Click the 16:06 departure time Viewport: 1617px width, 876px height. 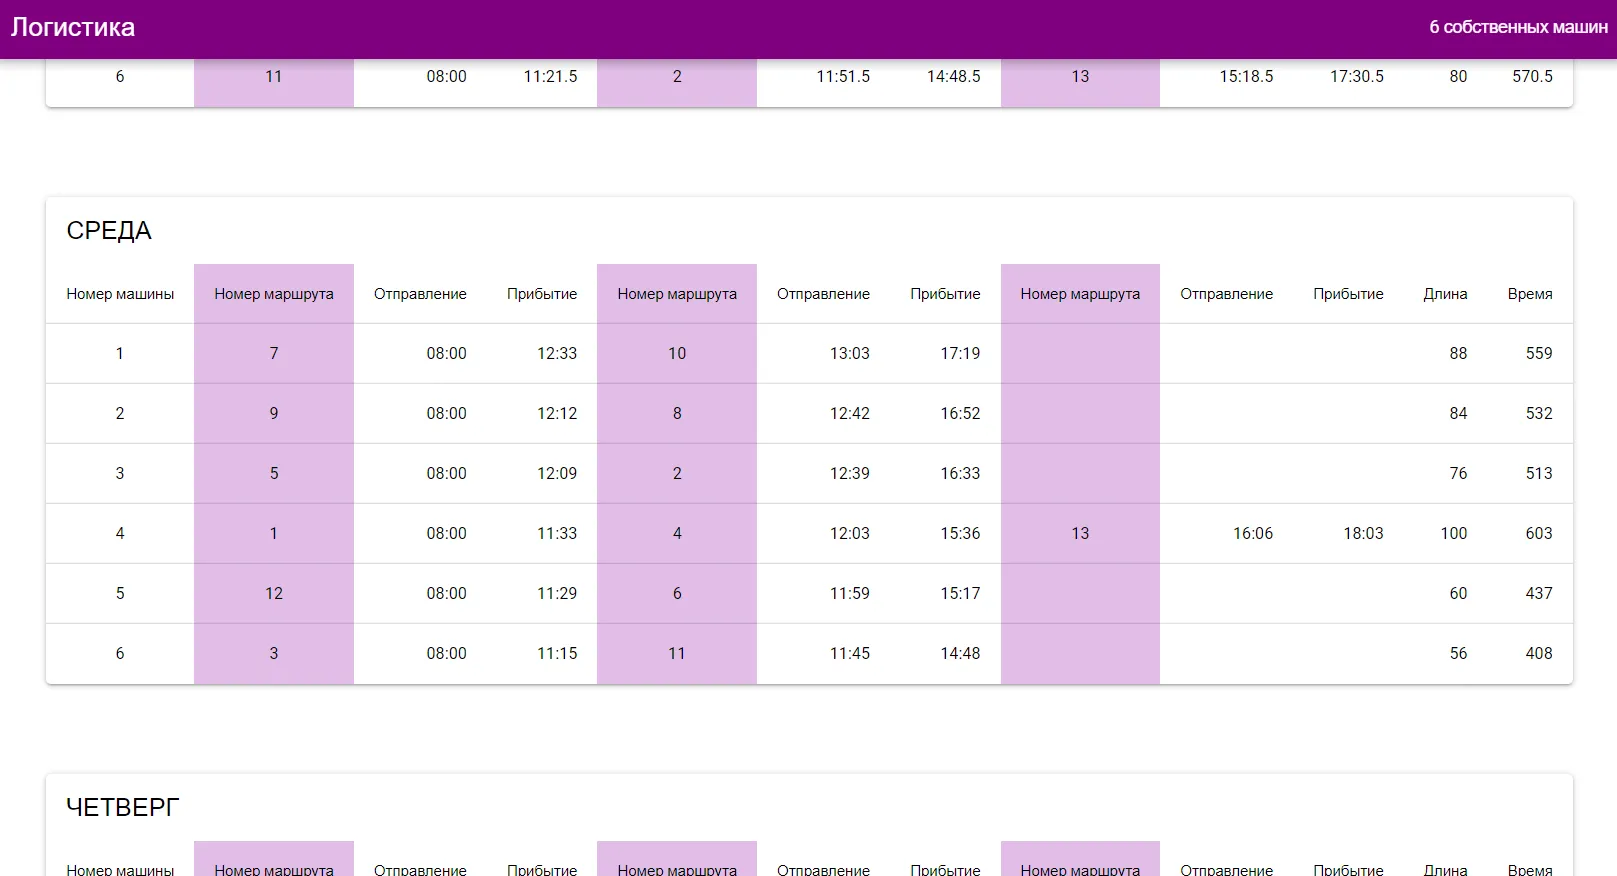(x=1252, y=534)
